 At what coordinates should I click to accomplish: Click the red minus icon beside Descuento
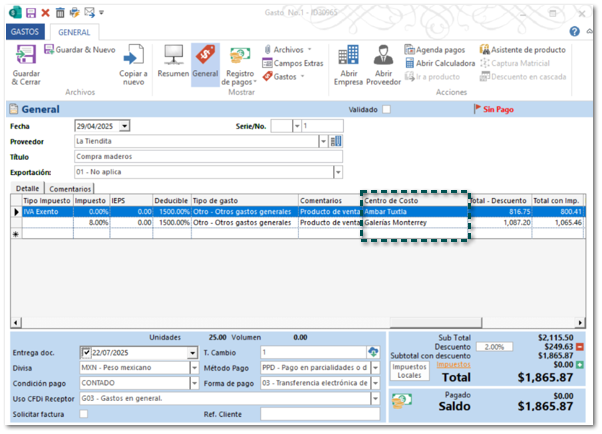(x=581, y=346)
